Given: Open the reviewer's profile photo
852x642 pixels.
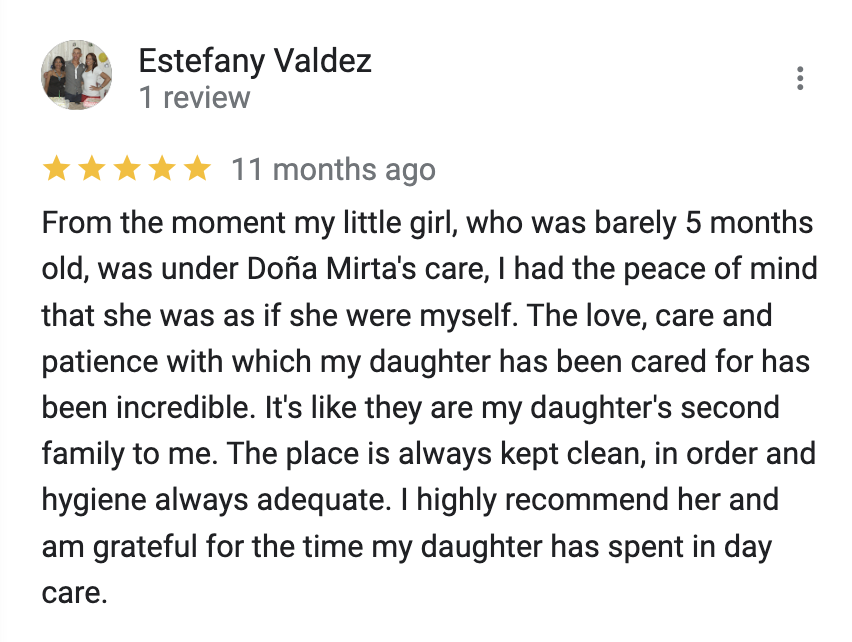Looking at the screenshot, I should point(76,75).
